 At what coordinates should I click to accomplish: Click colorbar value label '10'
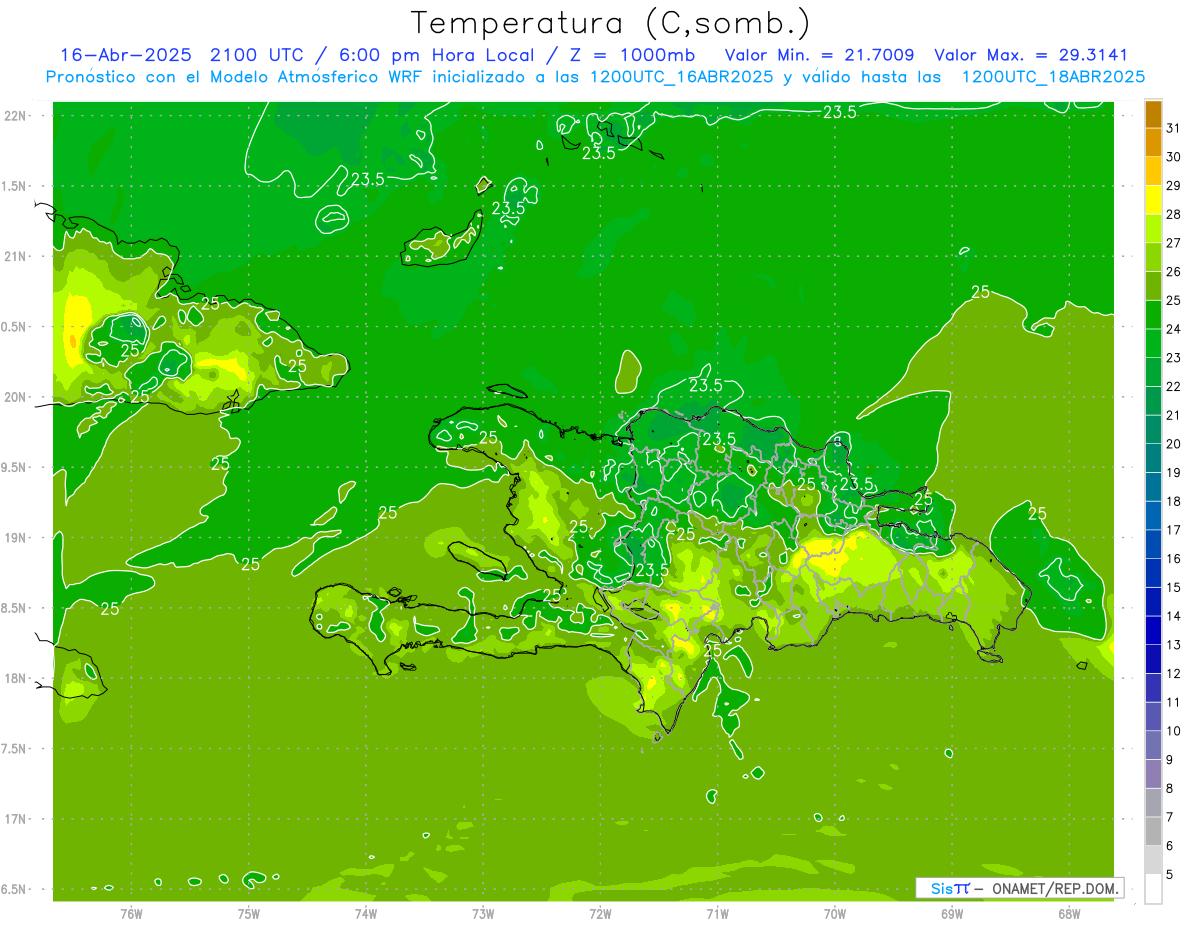1174,731
